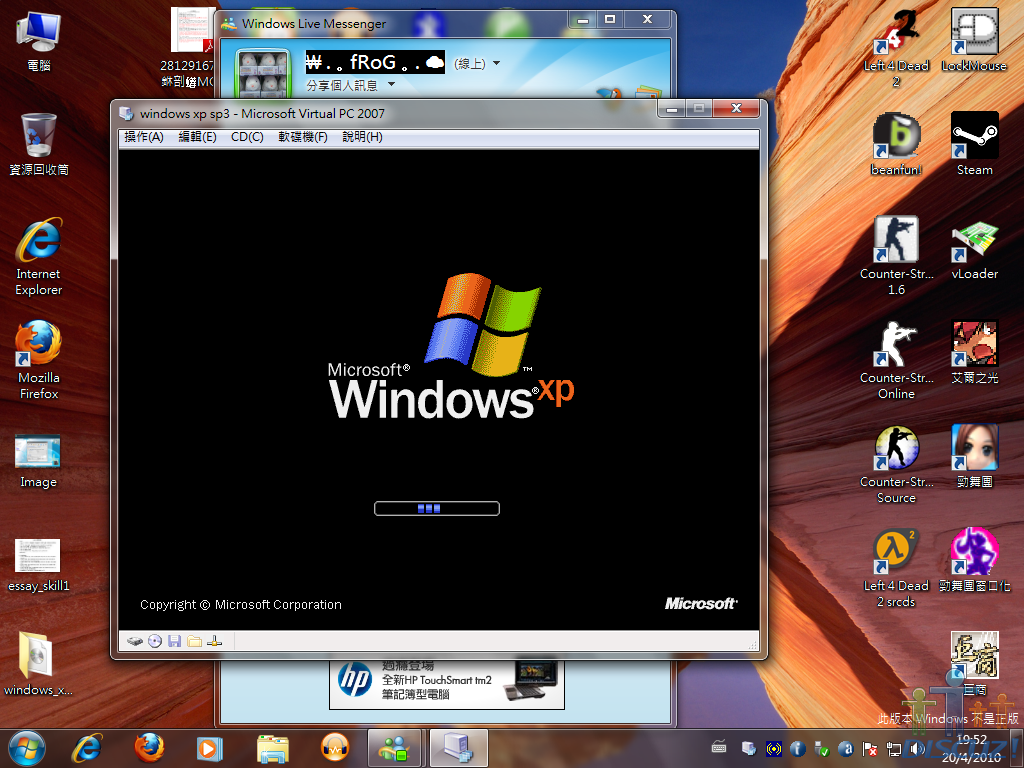
Task: Select the Counter-Strike Online desktop shortcut
Action: point(896,360)
